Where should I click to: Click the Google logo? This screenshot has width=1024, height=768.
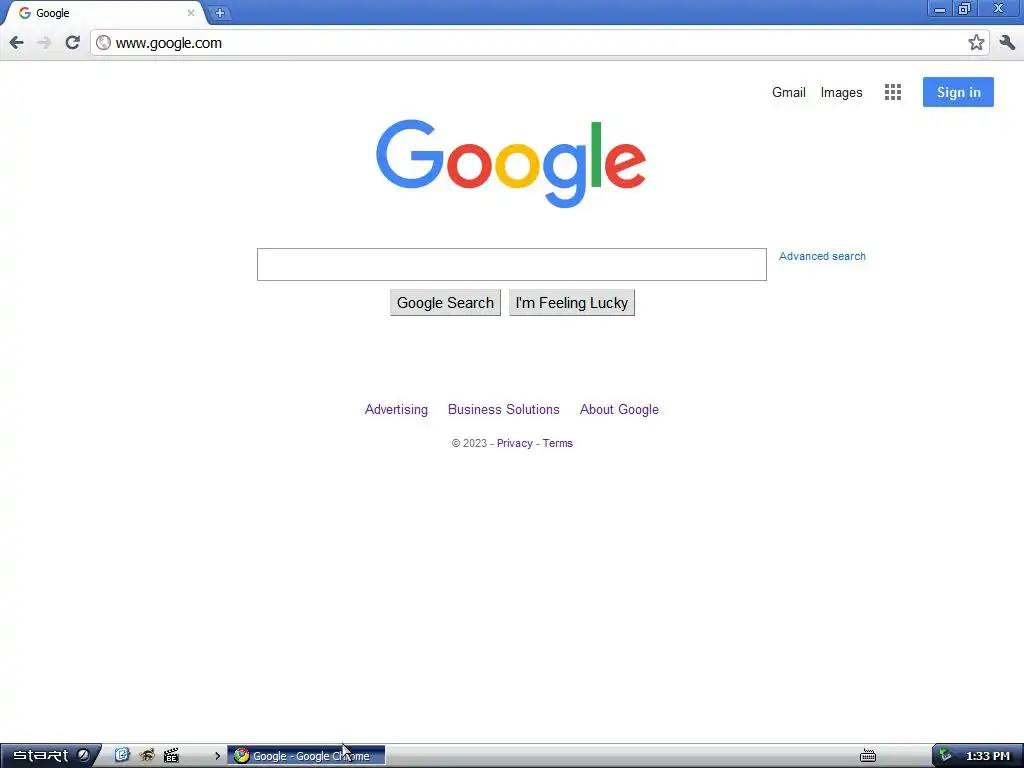(x=511, y=163)
